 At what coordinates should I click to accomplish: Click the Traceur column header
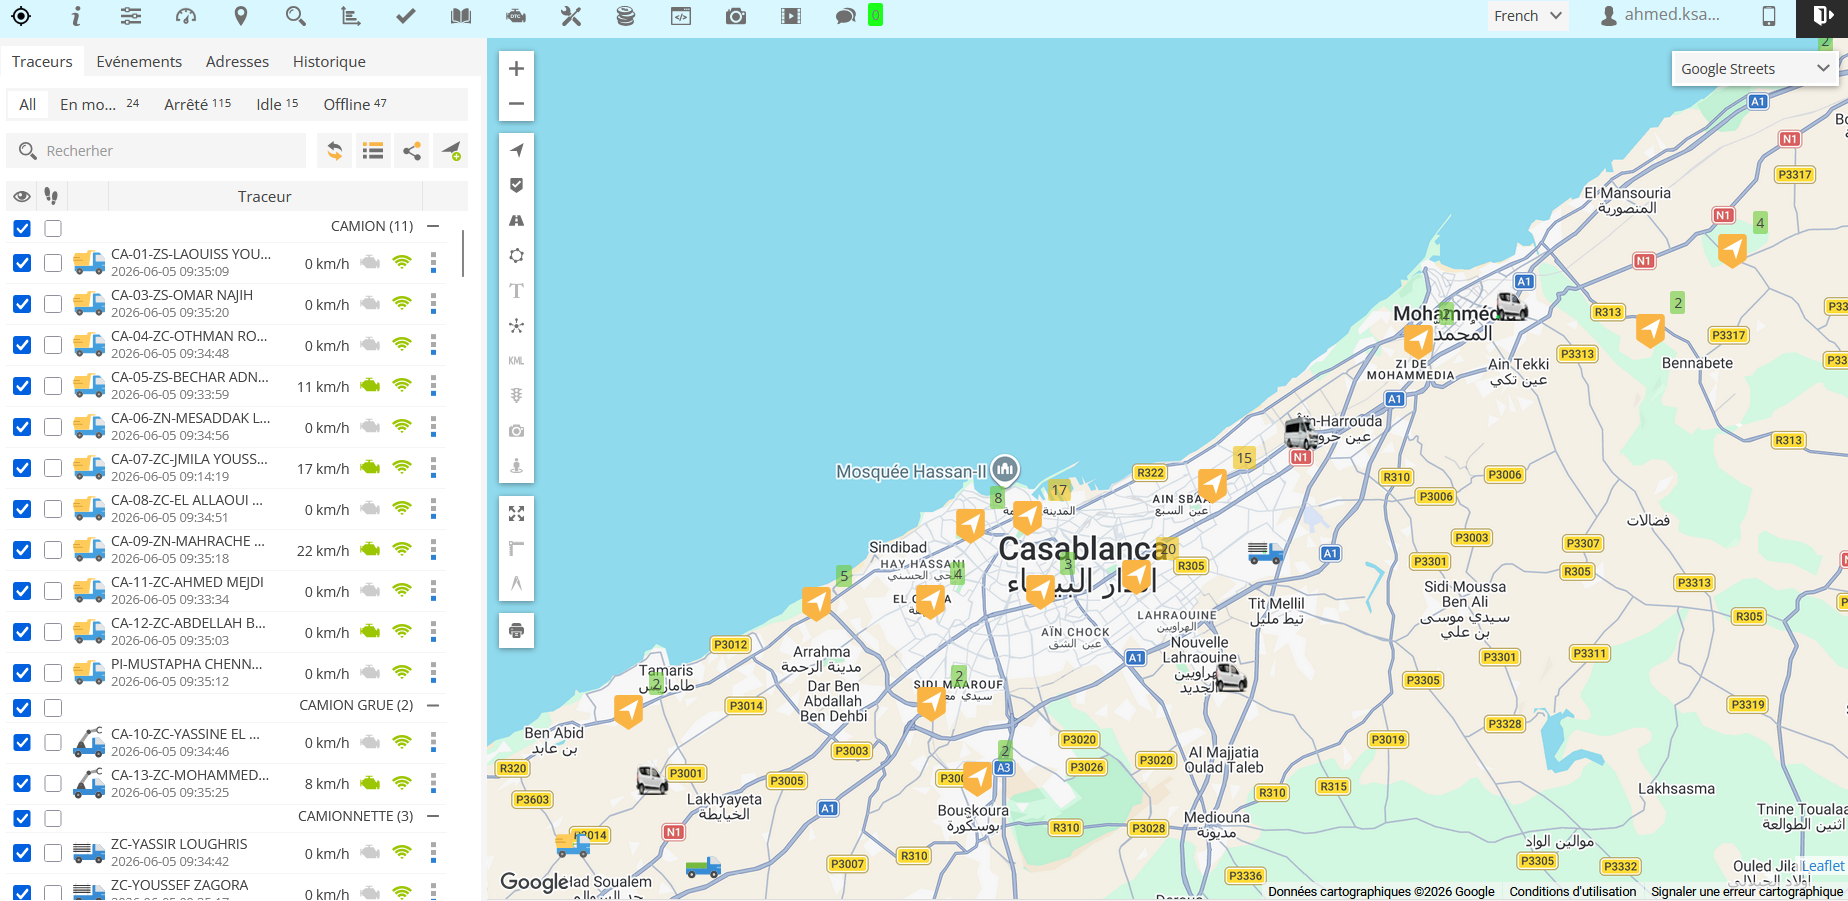coord(265,197)
